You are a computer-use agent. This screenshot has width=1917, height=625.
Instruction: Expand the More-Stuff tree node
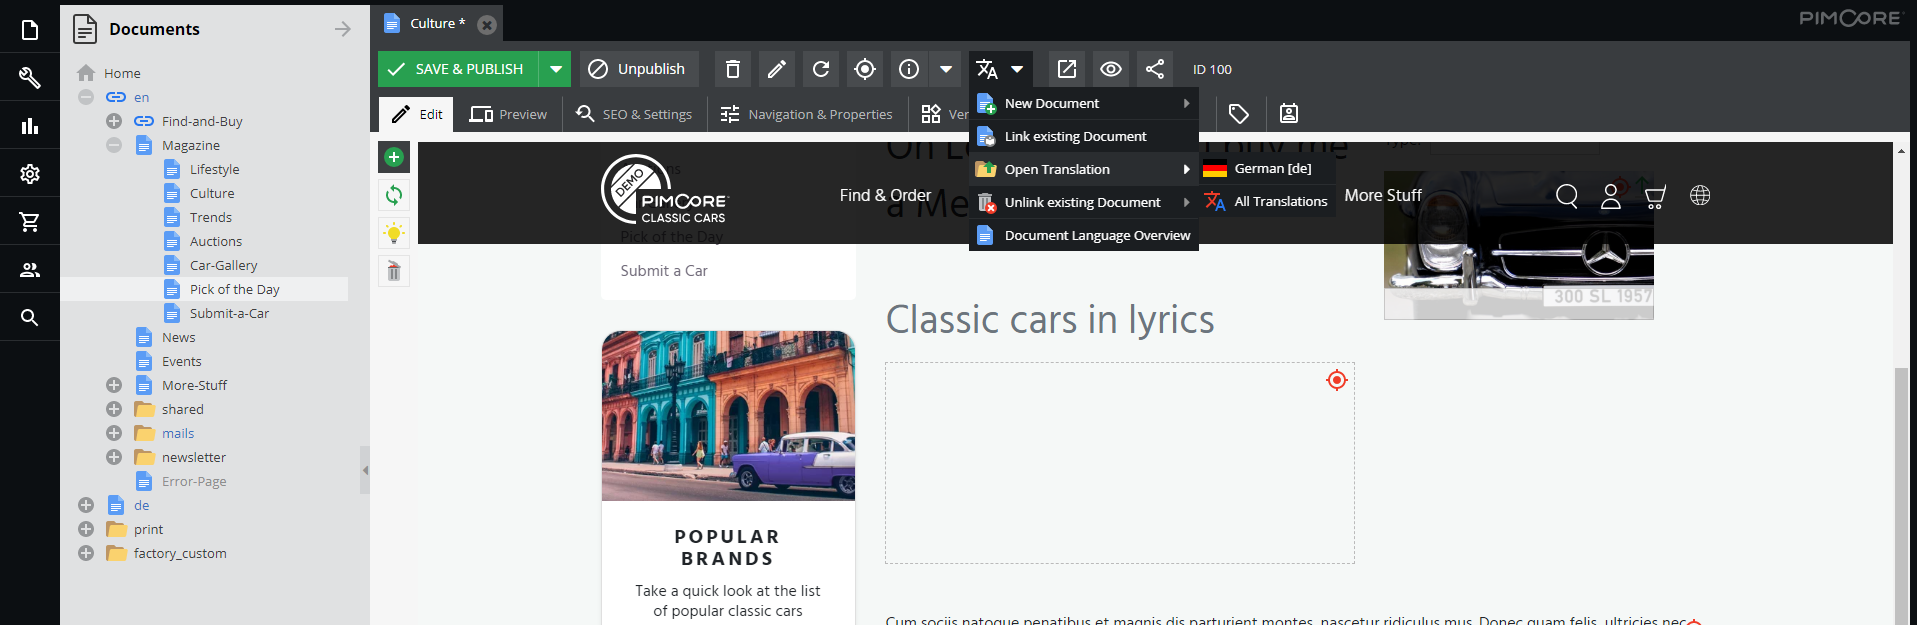pos(114,385)
